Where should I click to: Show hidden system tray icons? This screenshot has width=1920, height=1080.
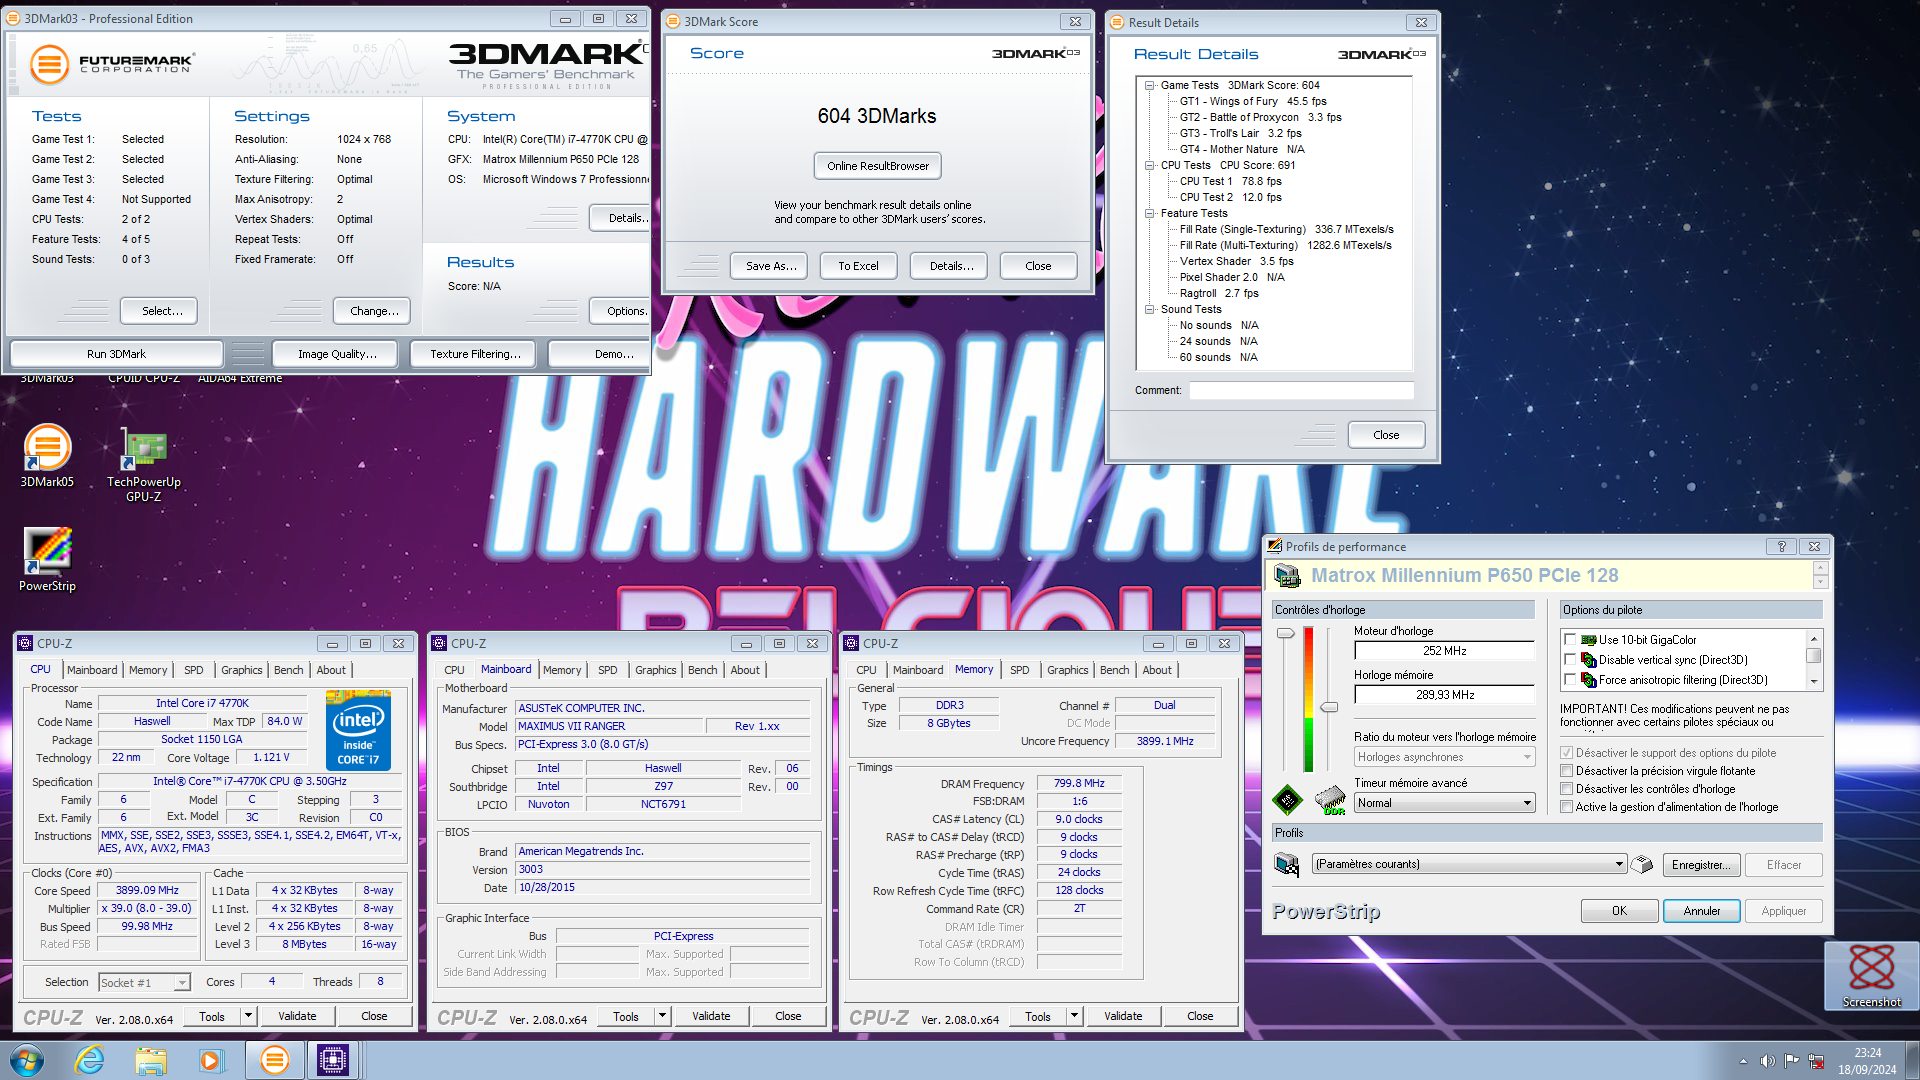(1743, 1061)
